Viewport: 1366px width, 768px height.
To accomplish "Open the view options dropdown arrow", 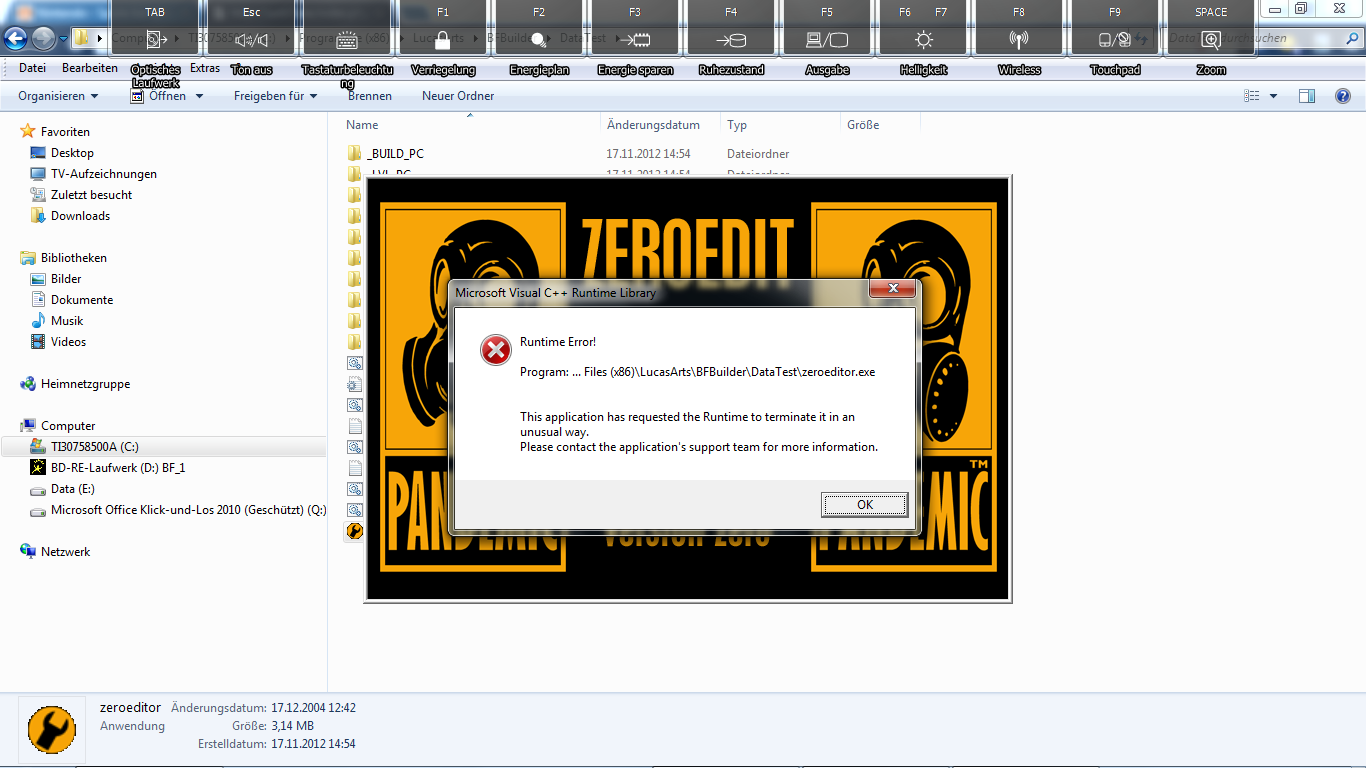I will tap(1273, 96).
